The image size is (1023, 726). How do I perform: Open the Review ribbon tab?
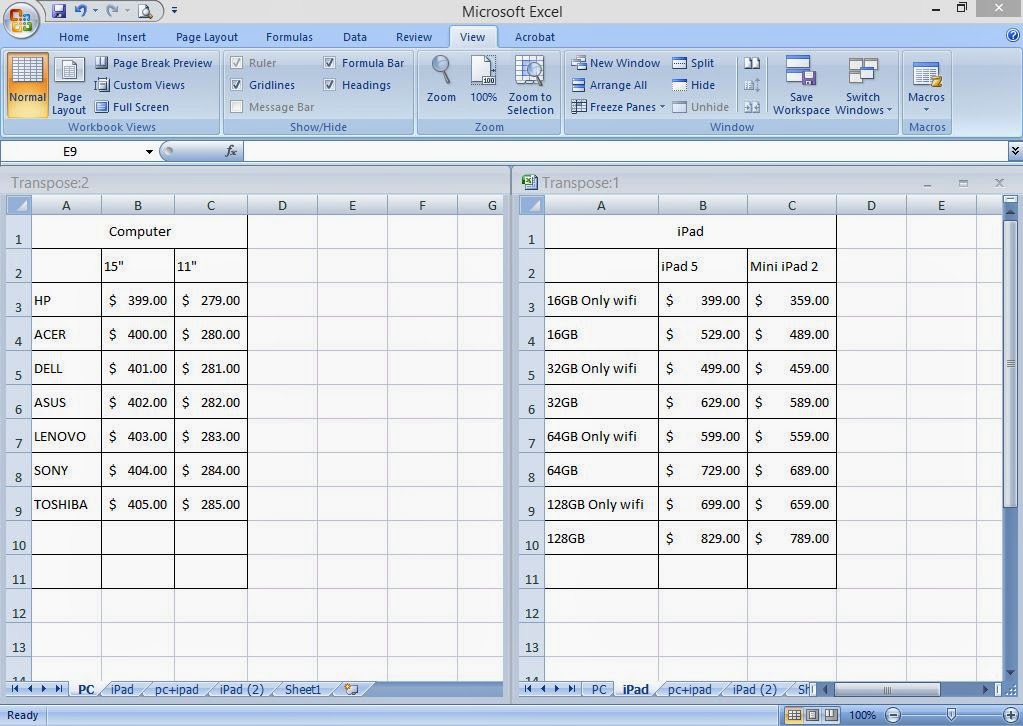414,37
